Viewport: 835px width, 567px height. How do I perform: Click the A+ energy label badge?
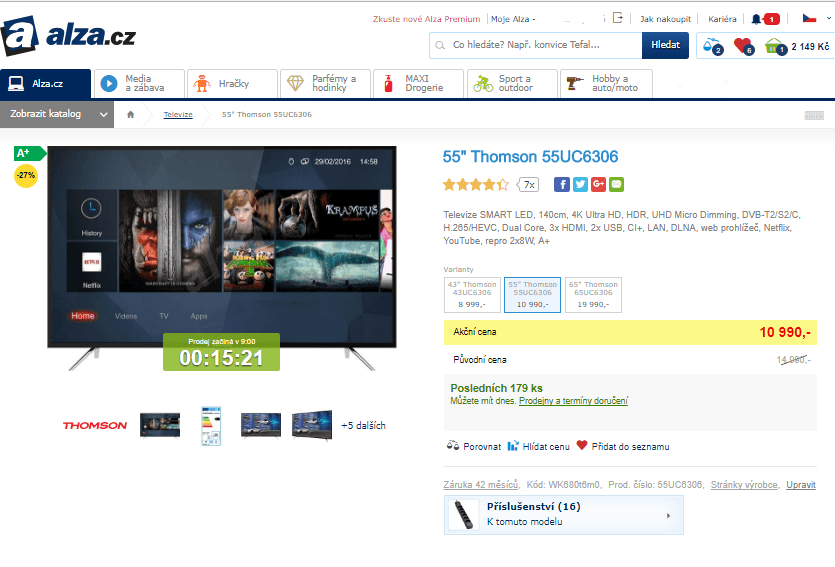(x=29, y=153)
